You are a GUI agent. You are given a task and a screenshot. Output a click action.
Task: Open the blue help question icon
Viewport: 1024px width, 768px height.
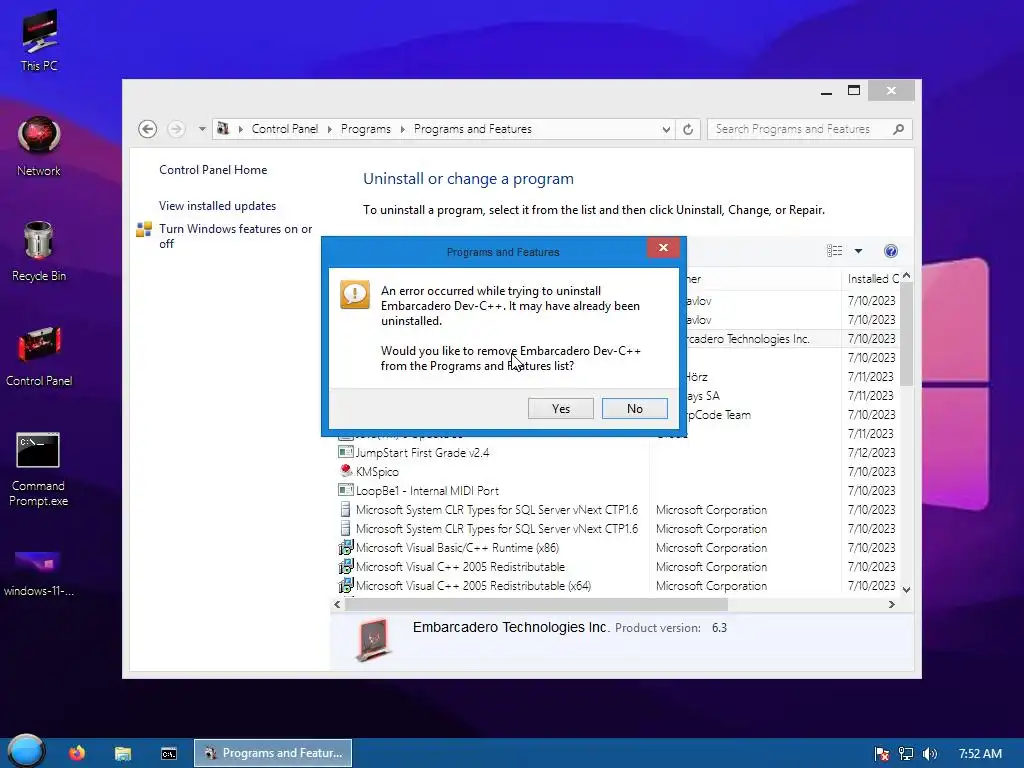(x=891, y=251)
